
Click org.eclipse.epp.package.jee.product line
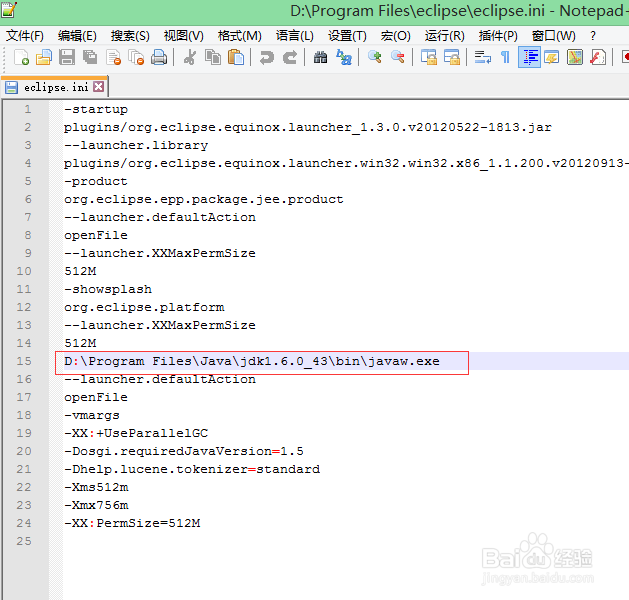(x=204, y=199)
